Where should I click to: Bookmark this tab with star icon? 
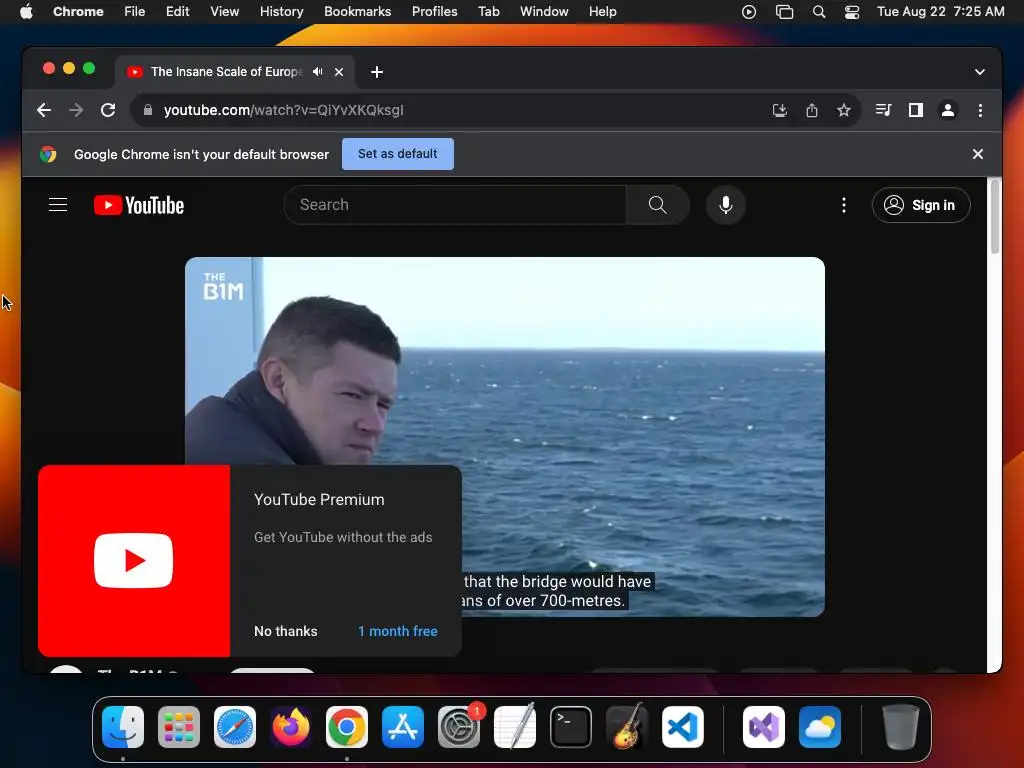(x=844, y=110)
